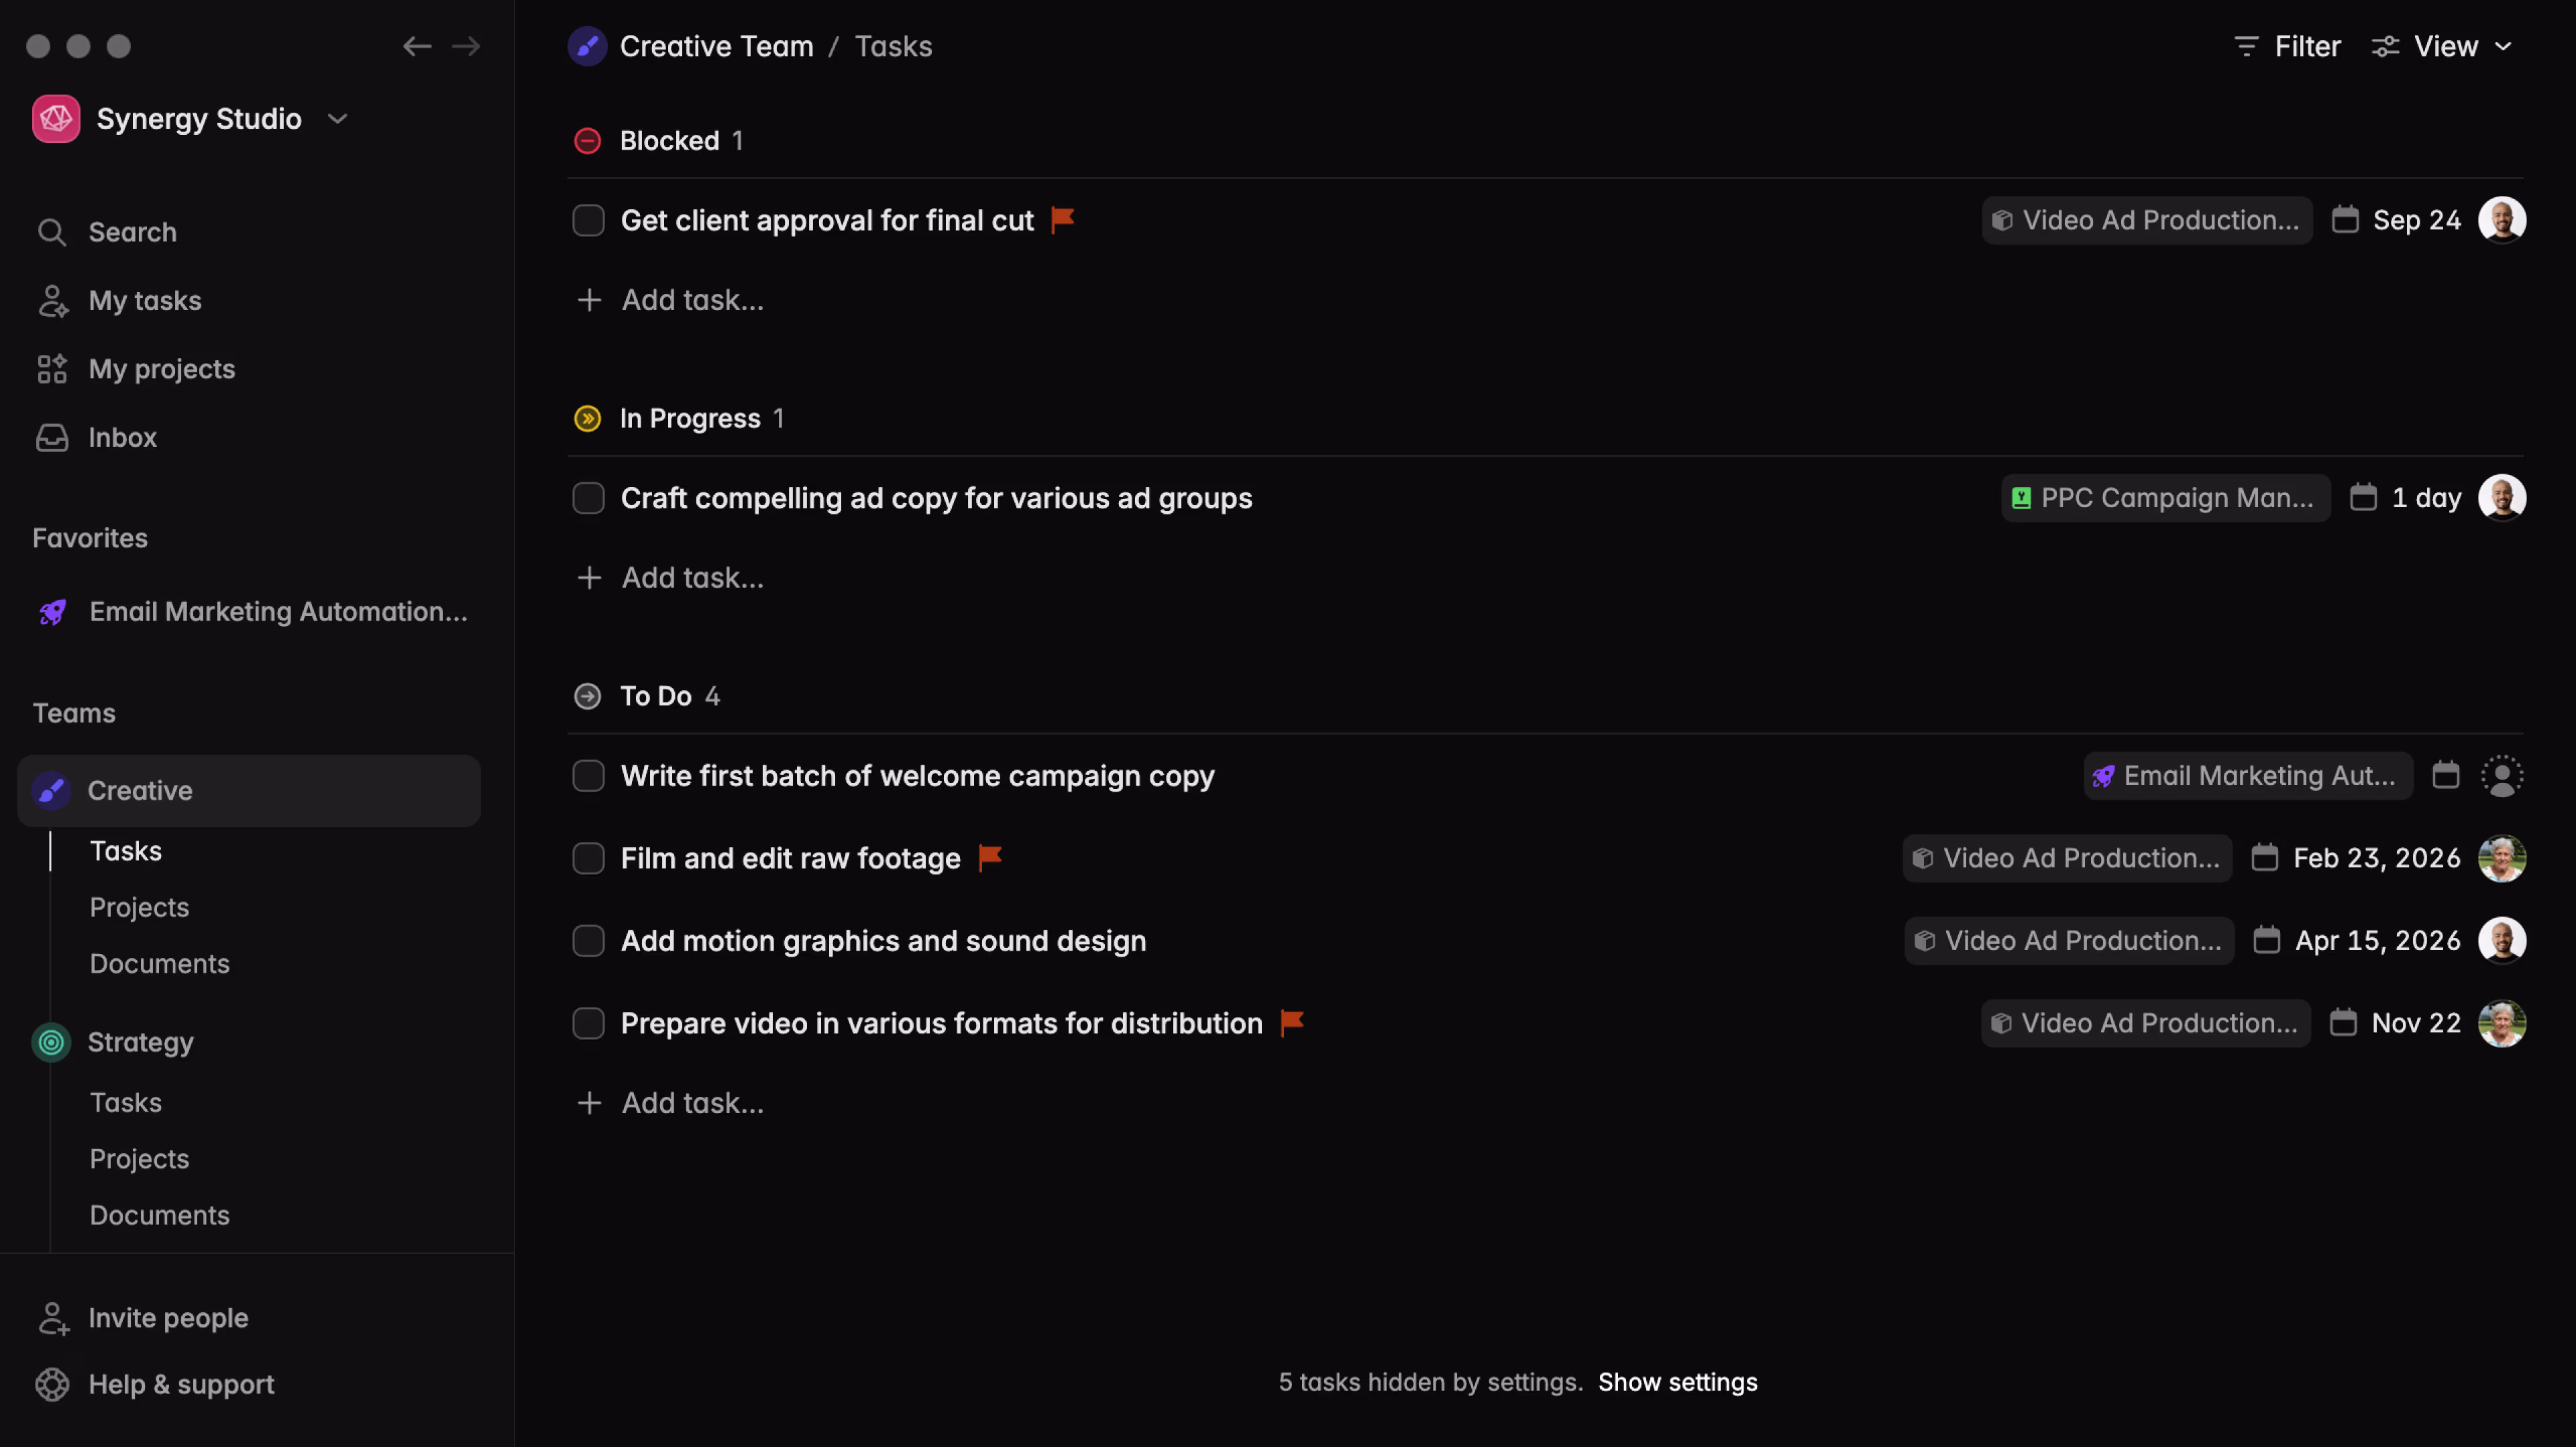Click the Help & support lifebuoy icon
This screenshot has width=2576, height=1447.
click(52, 1384)
